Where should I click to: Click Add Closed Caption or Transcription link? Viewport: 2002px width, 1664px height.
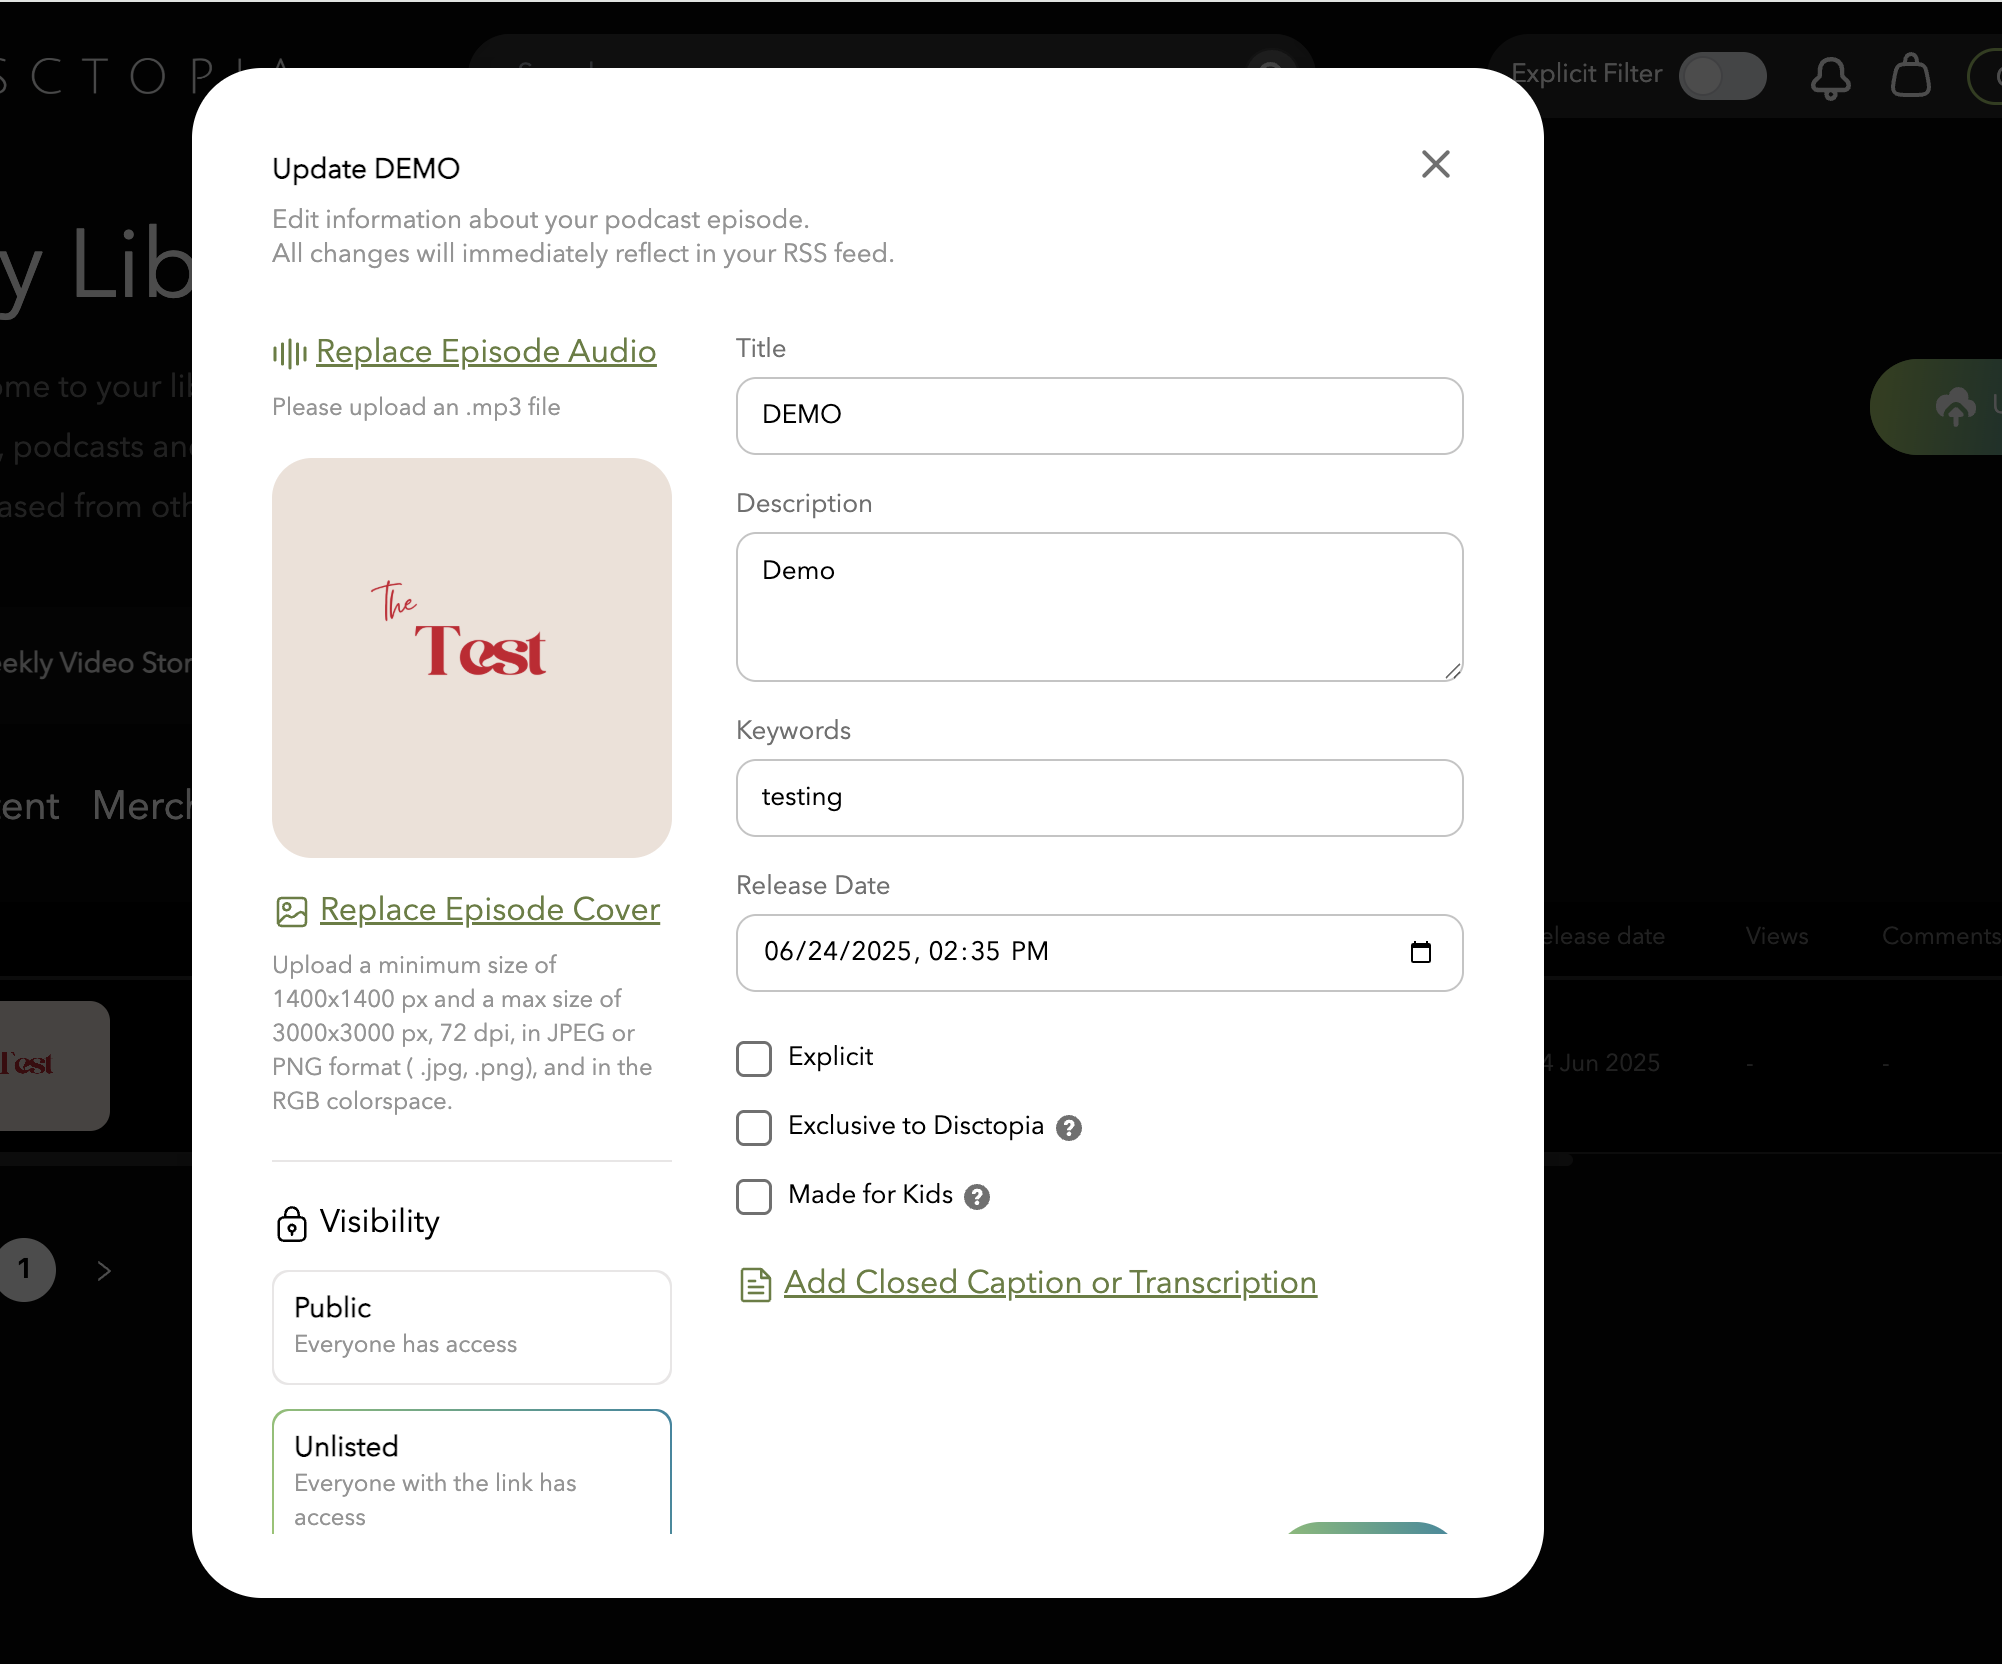point(1050,1282)
